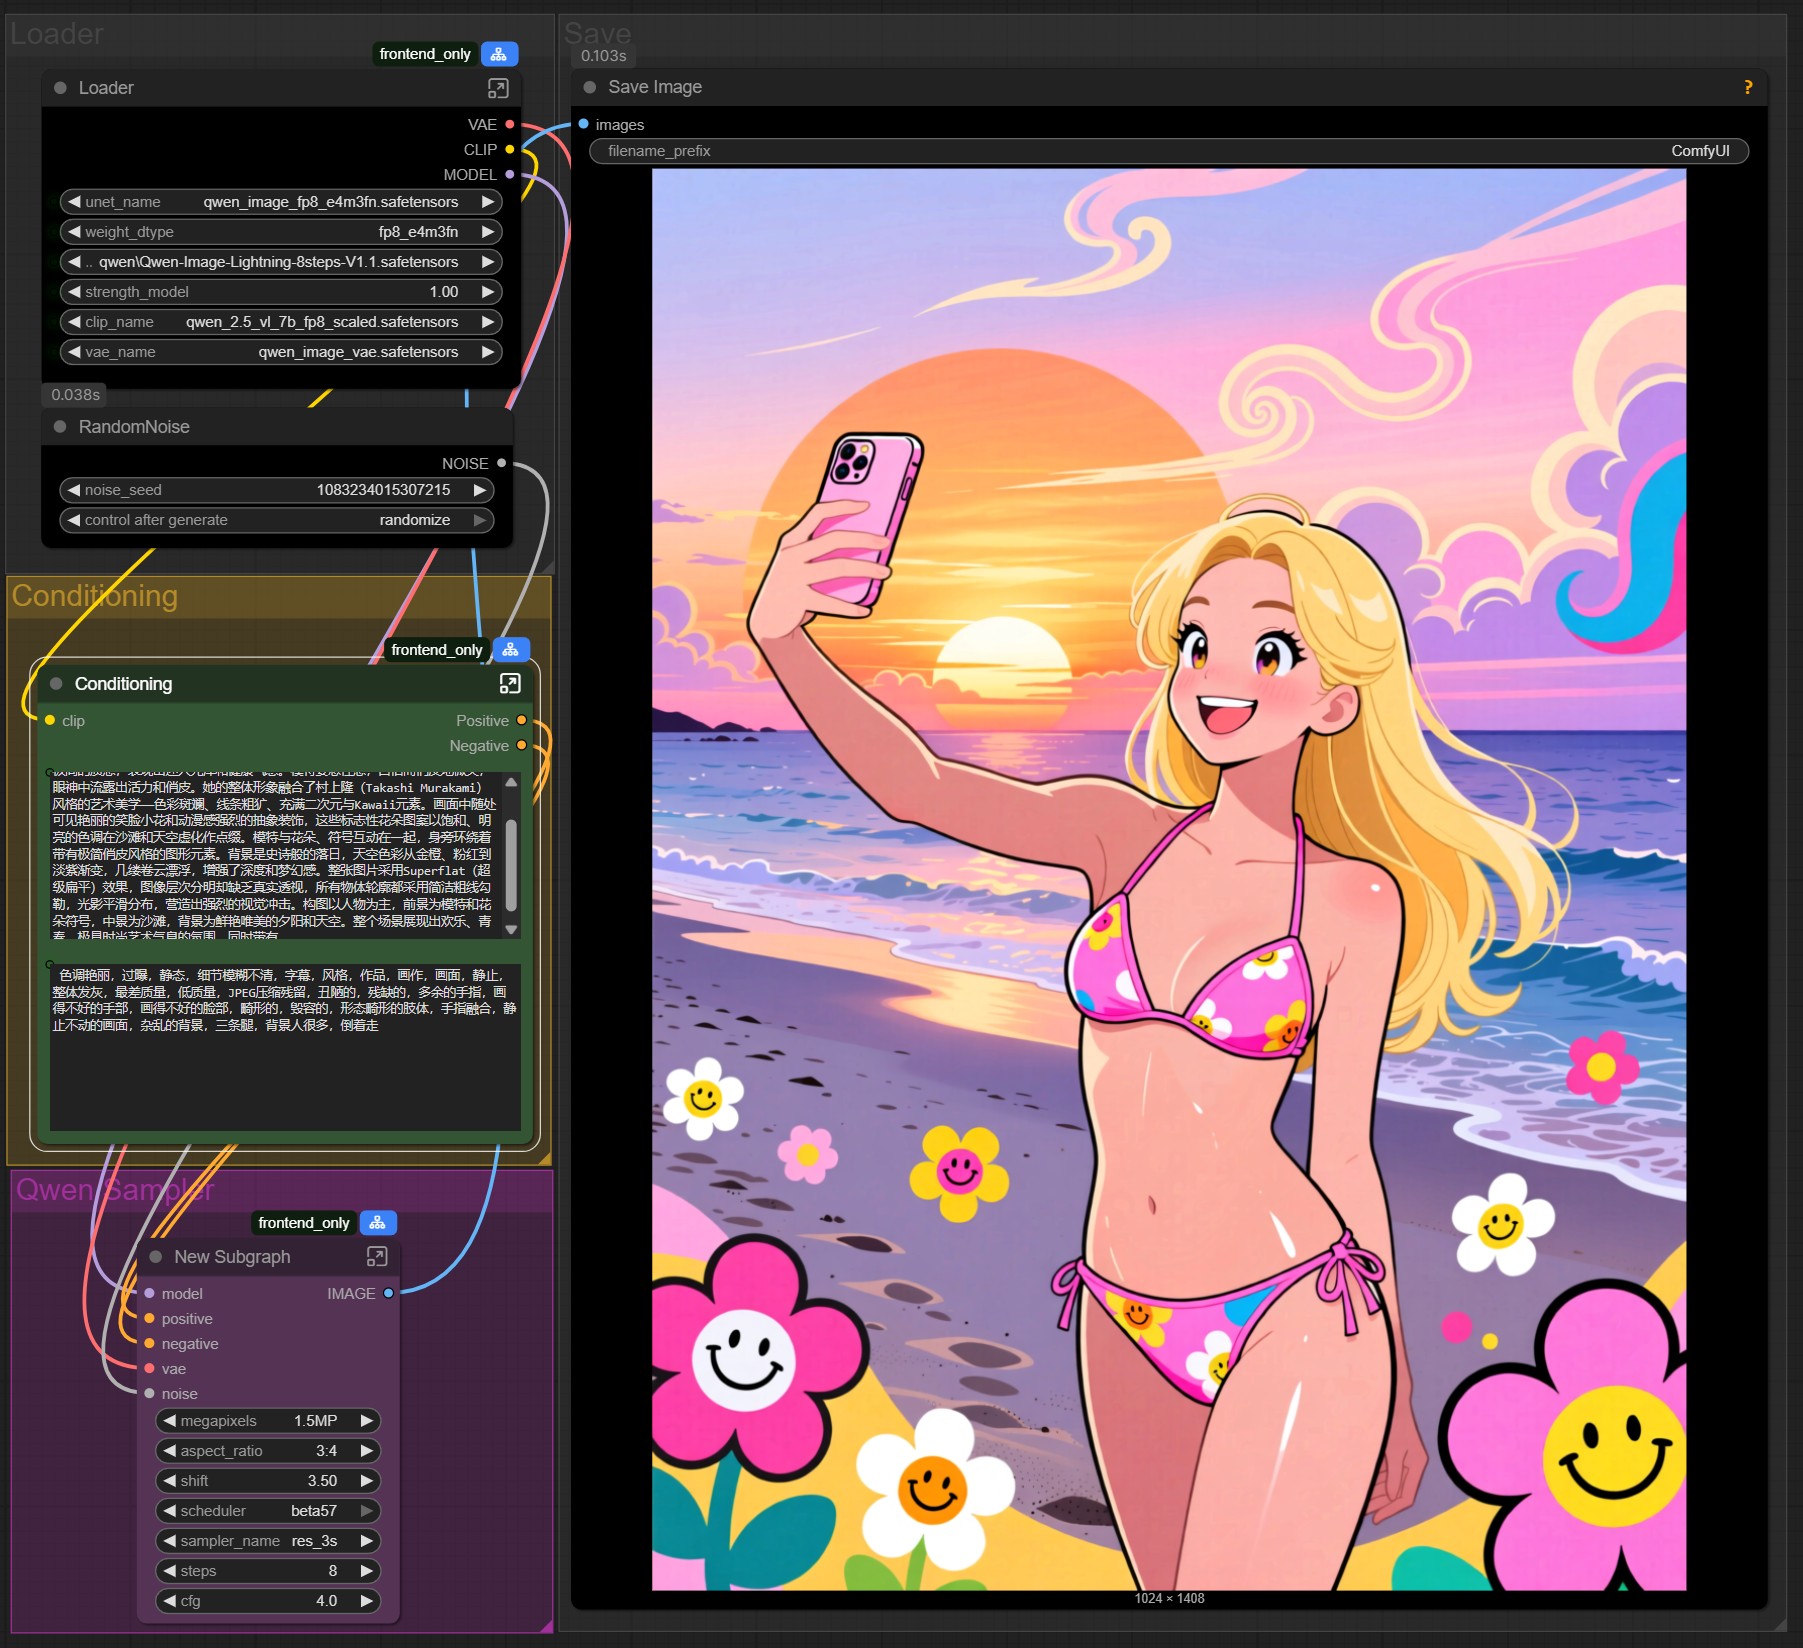Collapse the RandomNoise node using its title dot
Image resolution: width=1803 pixels, height=1648 pixels.
click(x=60, y=427)
